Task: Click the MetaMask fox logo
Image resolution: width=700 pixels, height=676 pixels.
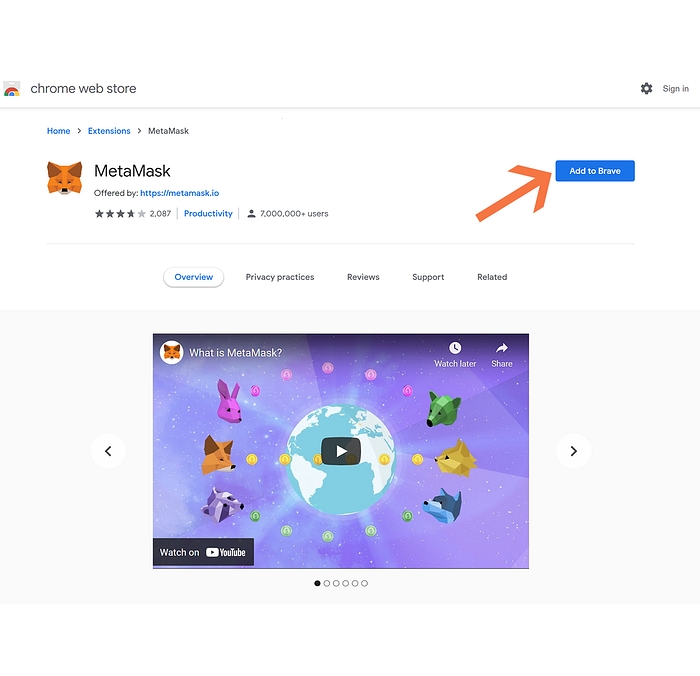Action: pos(65,178)
